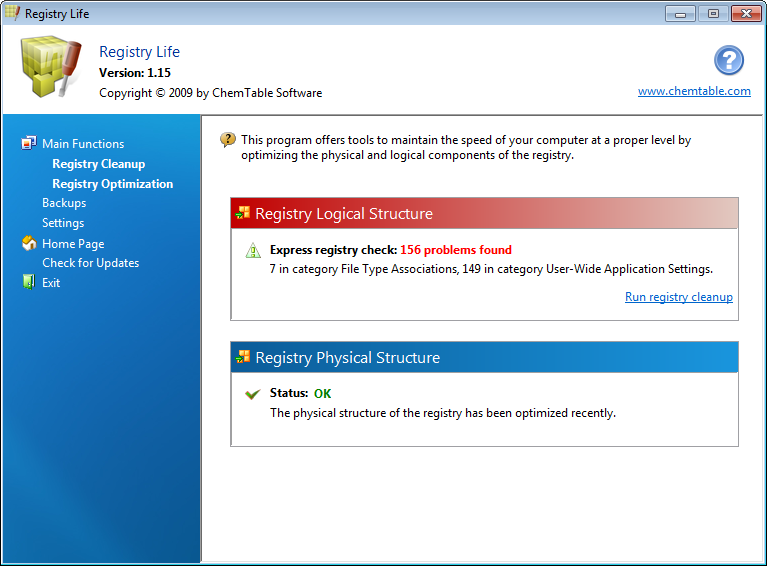Choose Check for Updates
The width and height of the screenshot is (767, 566).
click(x=90, y=263)
